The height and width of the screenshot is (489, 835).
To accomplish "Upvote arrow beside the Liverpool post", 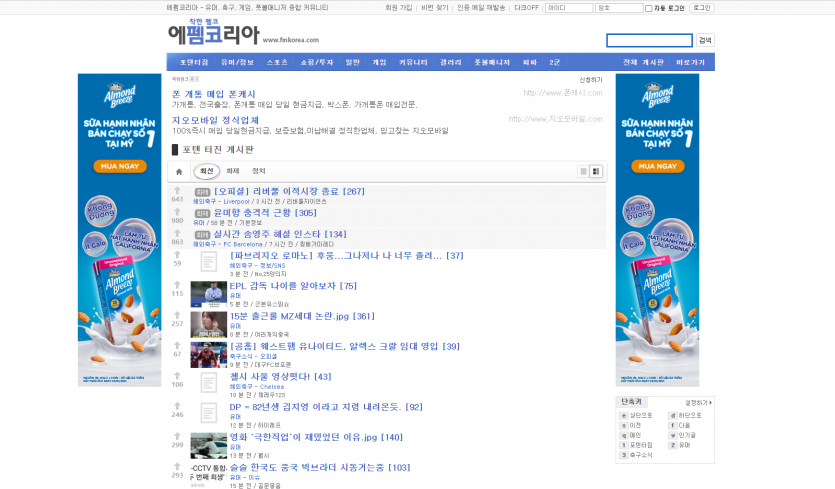I will tap(177, 190).
